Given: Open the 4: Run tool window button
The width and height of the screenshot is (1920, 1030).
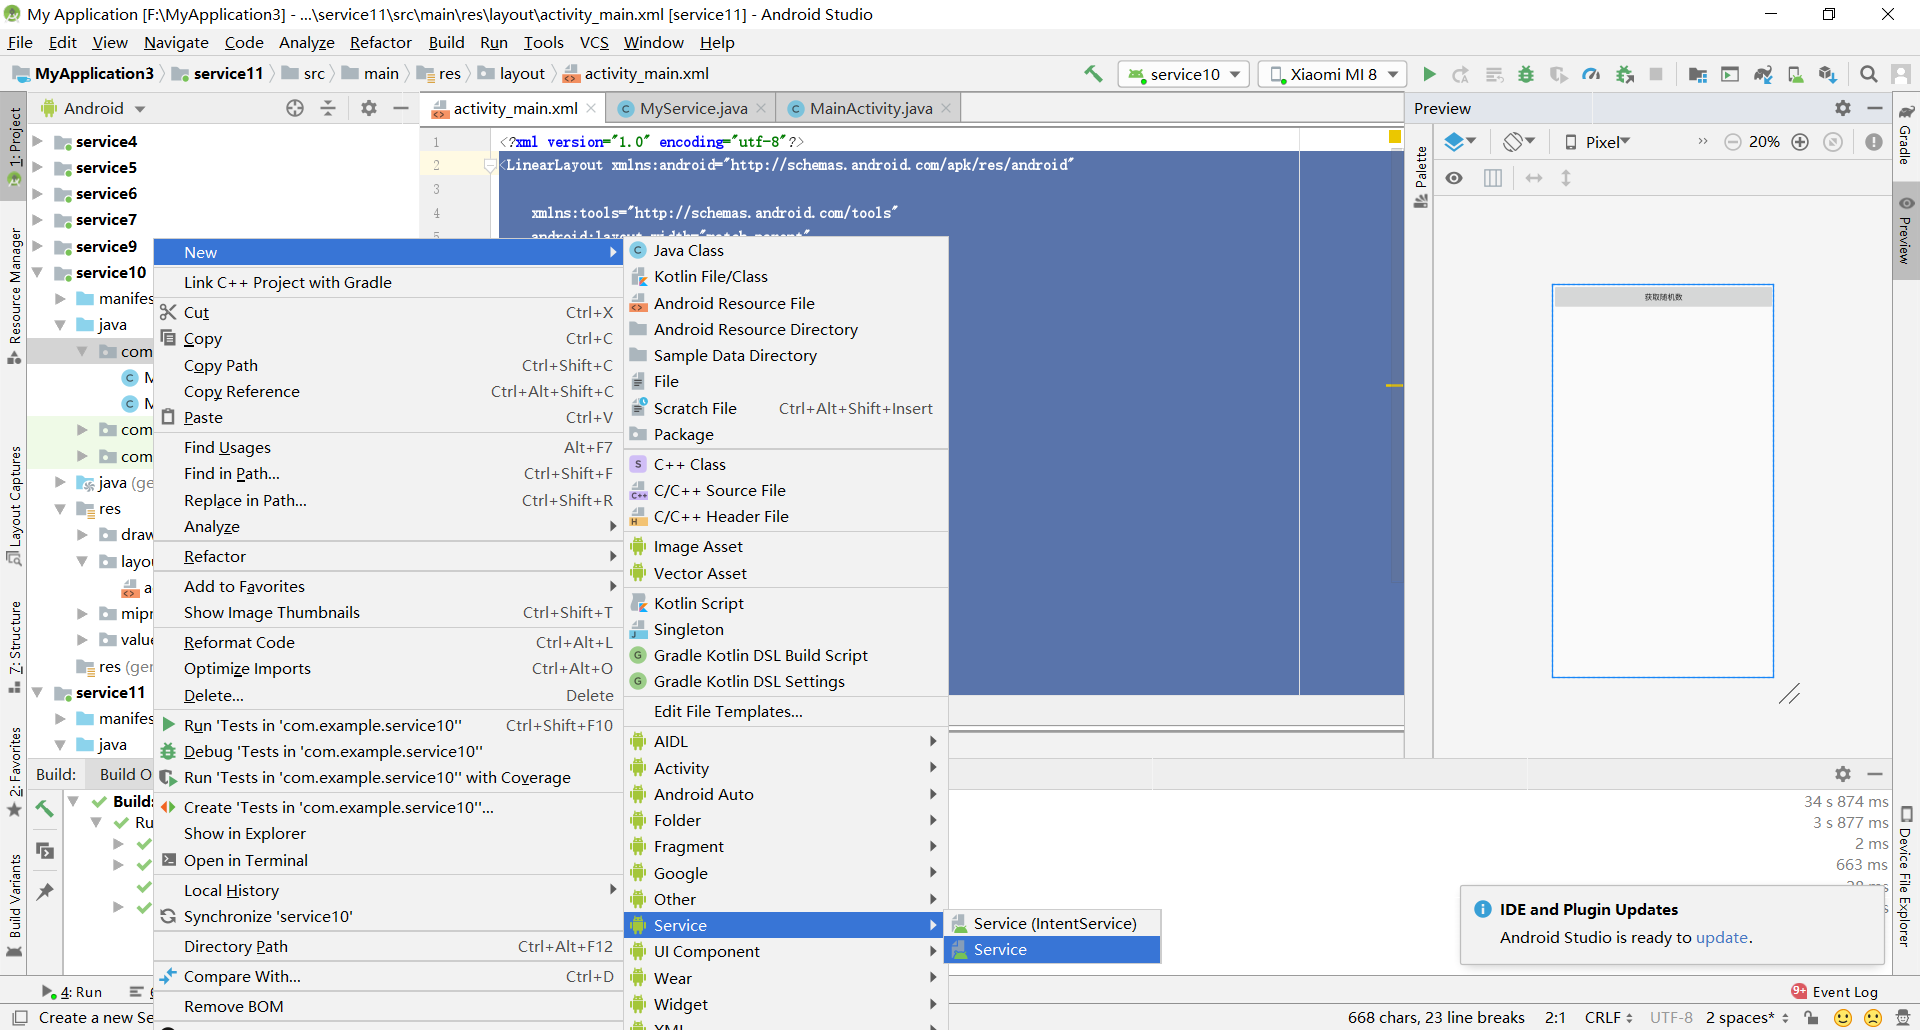Looking at the screenshot, I should pos(74,992).
